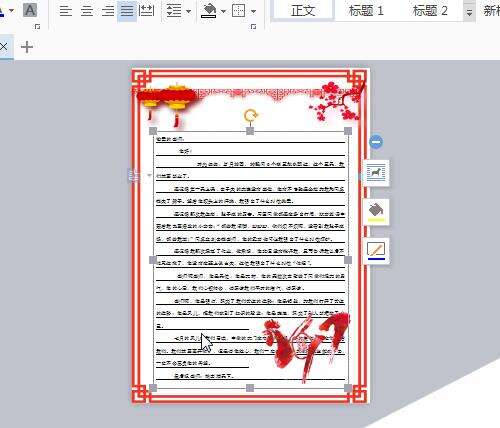500x428 pixels.
Task: Click the line spacing icon
Action: tap(174, 11)
